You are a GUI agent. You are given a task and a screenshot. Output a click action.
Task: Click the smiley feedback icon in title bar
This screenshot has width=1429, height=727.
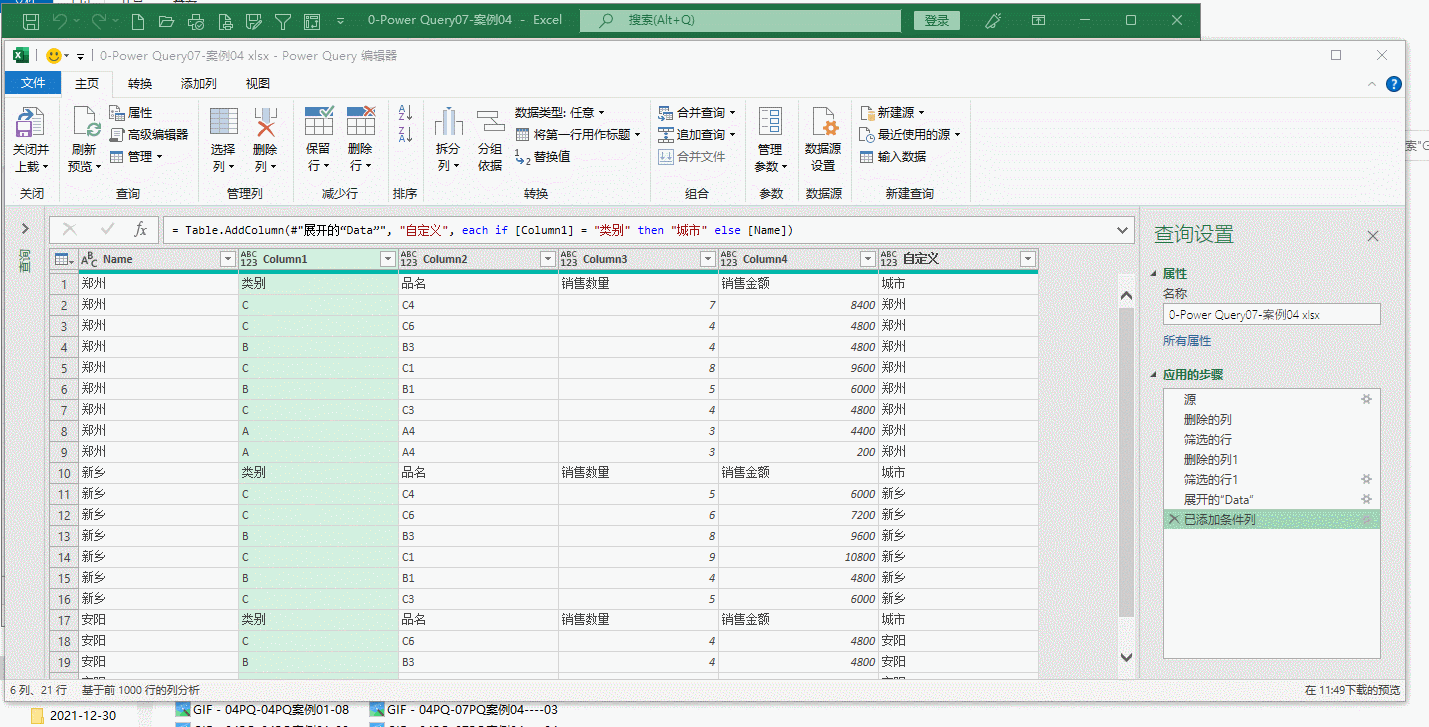point(54,56)
